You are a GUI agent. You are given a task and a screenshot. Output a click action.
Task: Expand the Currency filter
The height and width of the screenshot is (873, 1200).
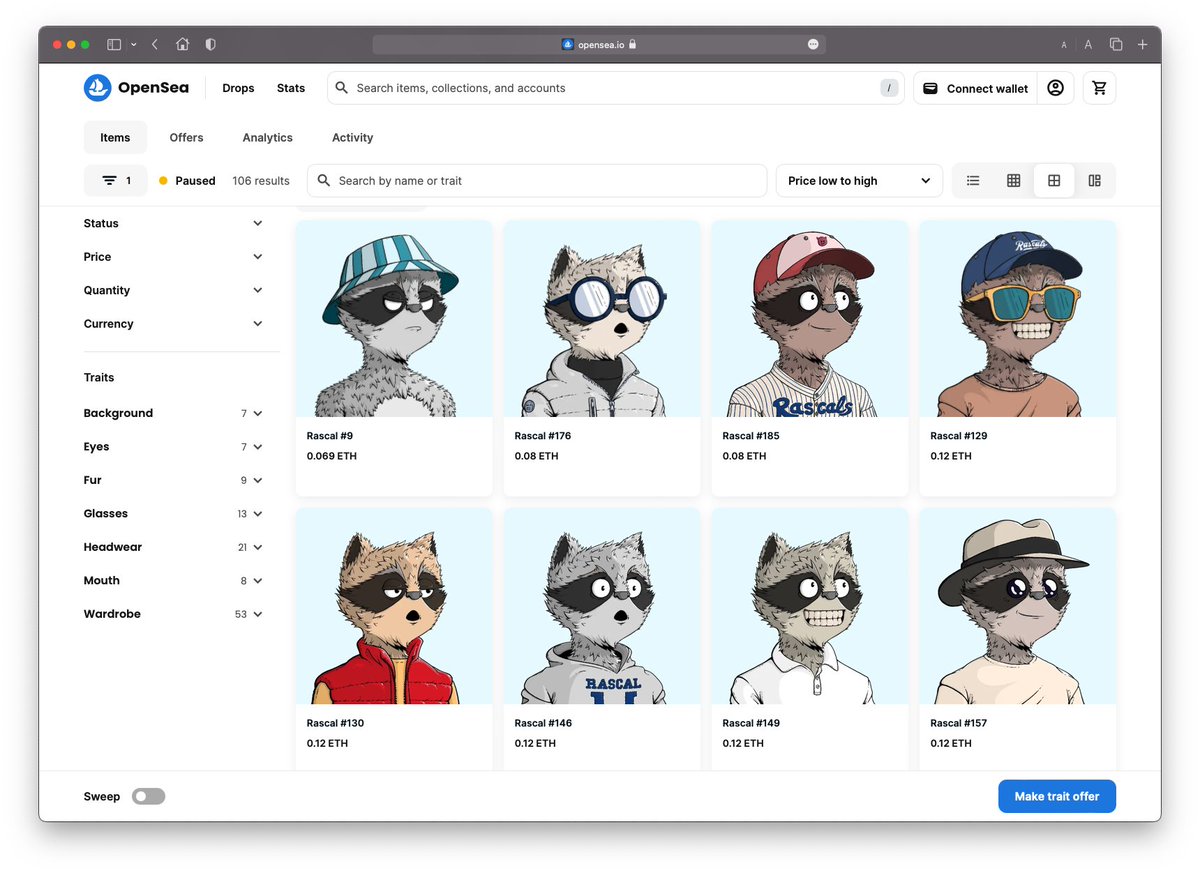pyautogui.click(x=174, y=324)
